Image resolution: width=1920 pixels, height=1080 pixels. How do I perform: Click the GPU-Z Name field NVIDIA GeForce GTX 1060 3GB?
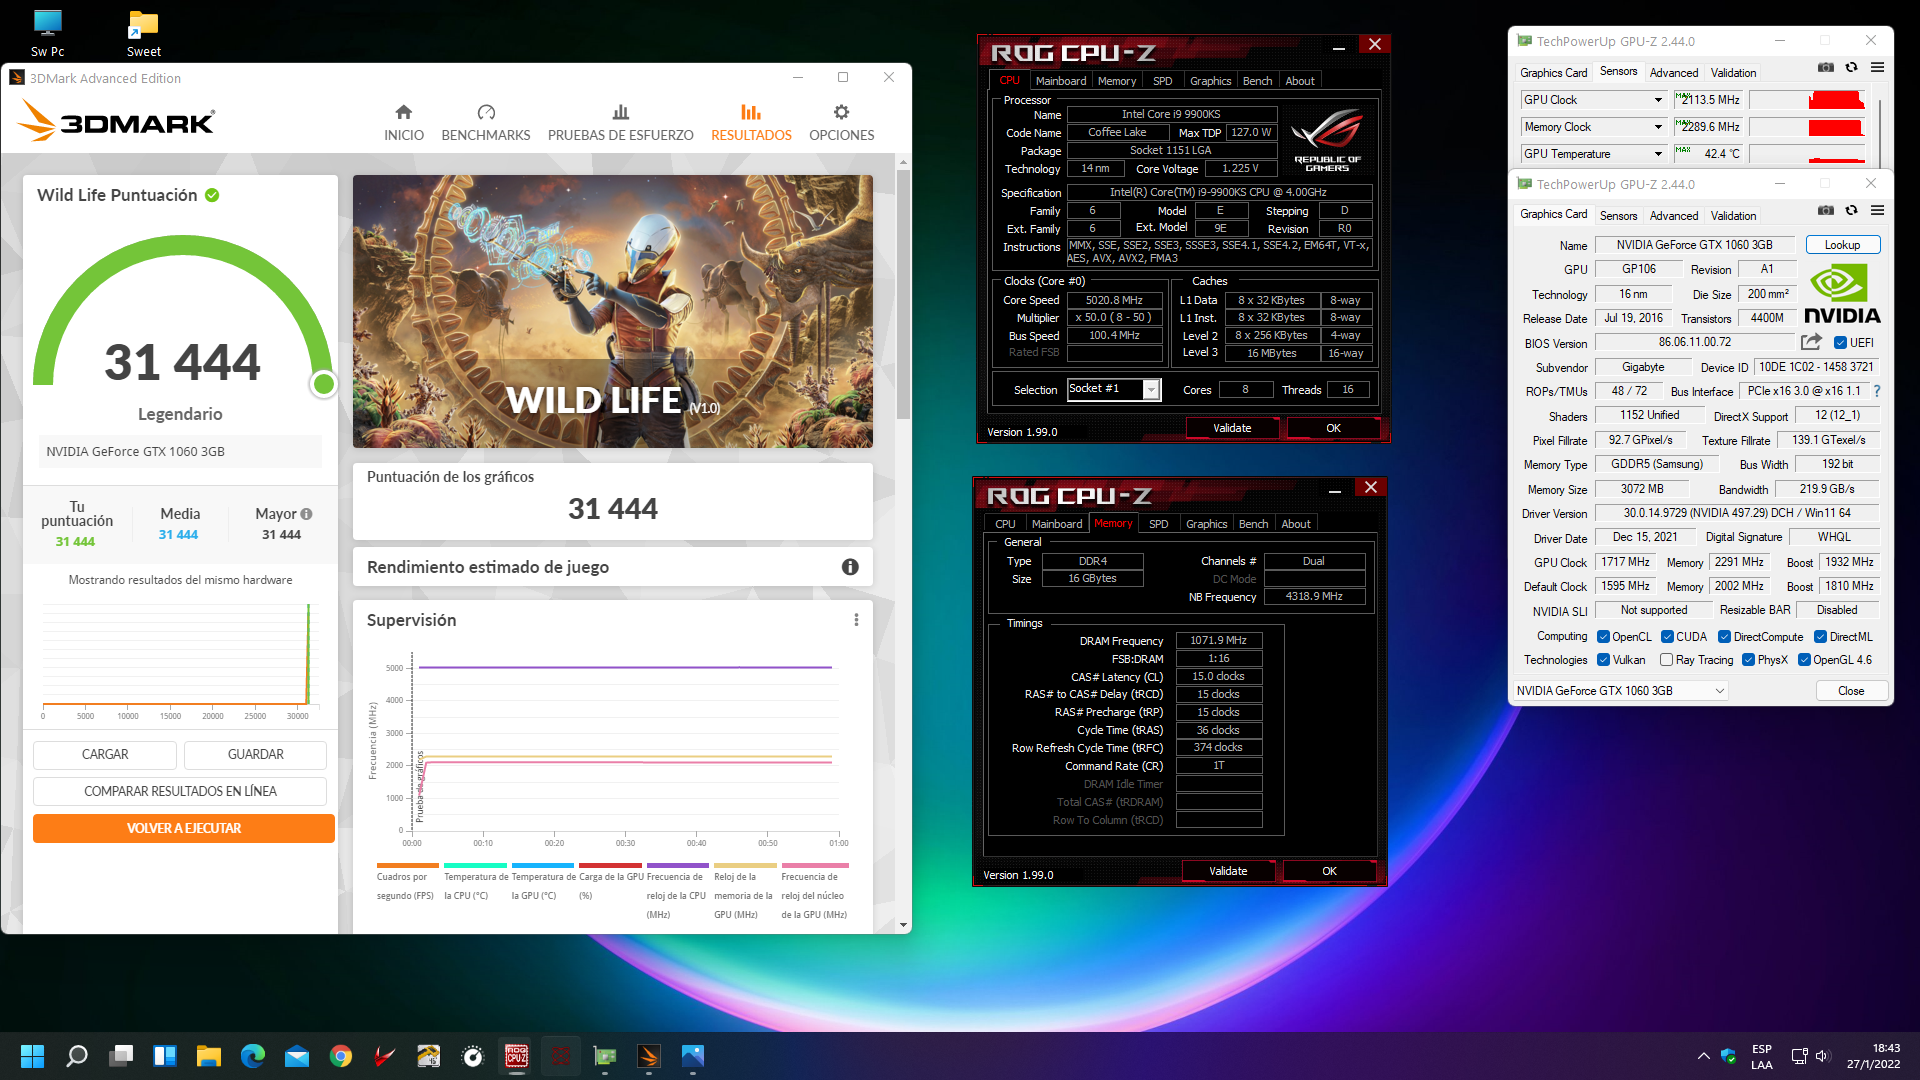tap(1694, 245)
